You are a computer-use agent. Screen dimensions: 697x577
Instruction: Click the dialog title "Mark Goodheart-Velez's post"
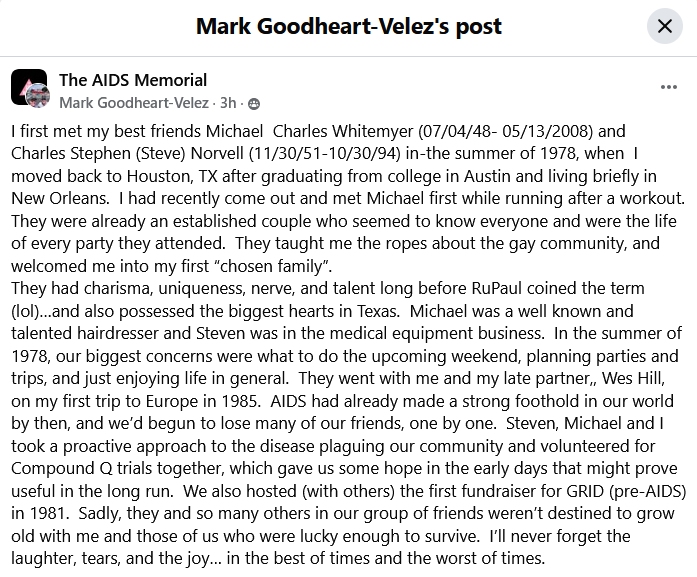pyautogui.click(x=349, y=26)
